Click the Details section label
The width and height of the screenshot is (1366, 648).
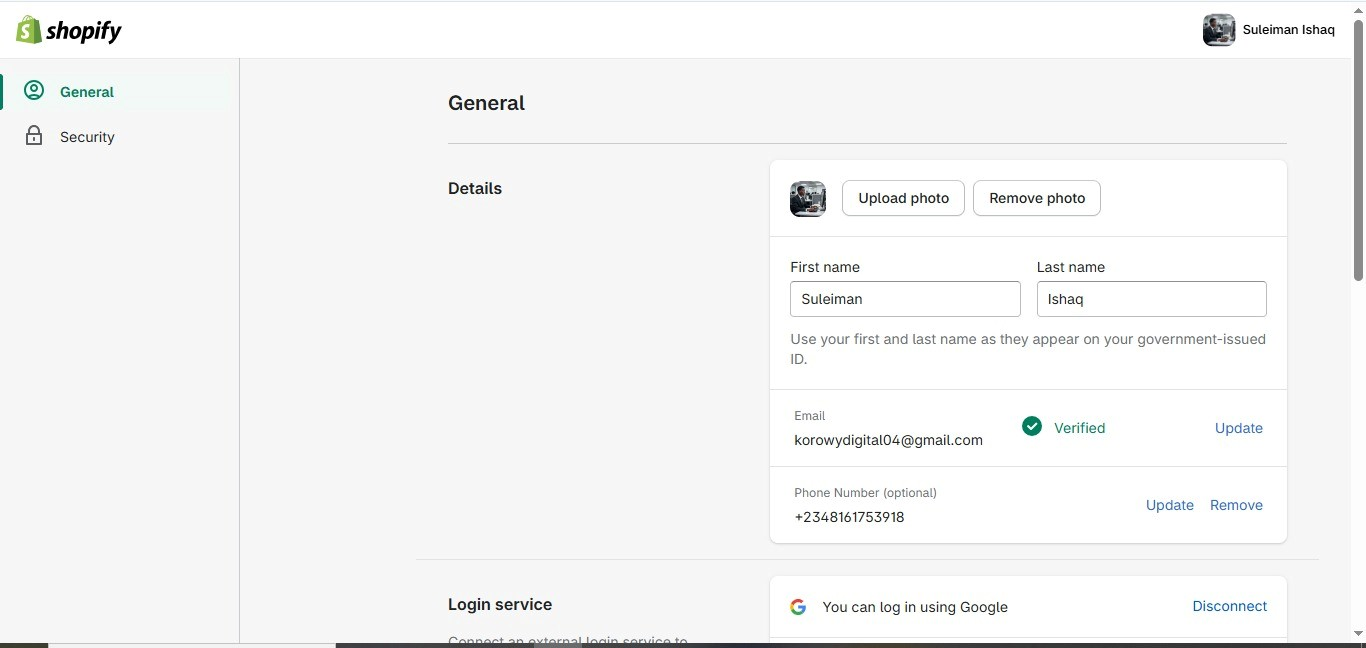(475, 188)
